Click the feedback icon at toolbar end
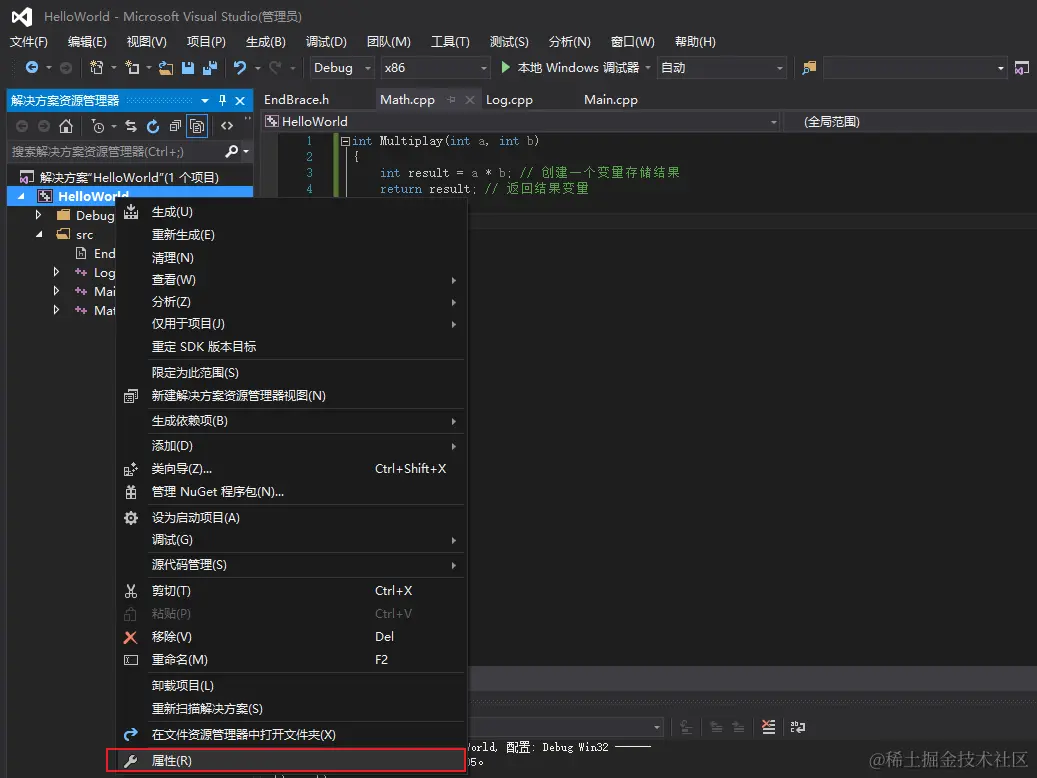Image resolution: width=1037 pixels, height=778 pixels. tap(1021, 67)
